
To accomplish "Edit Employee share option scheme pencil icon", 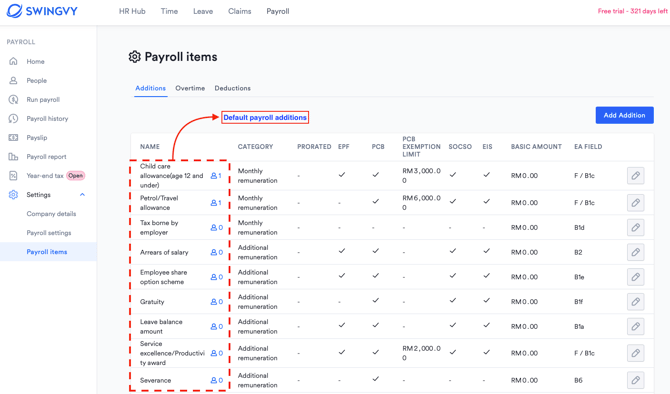I will (635, 277).
